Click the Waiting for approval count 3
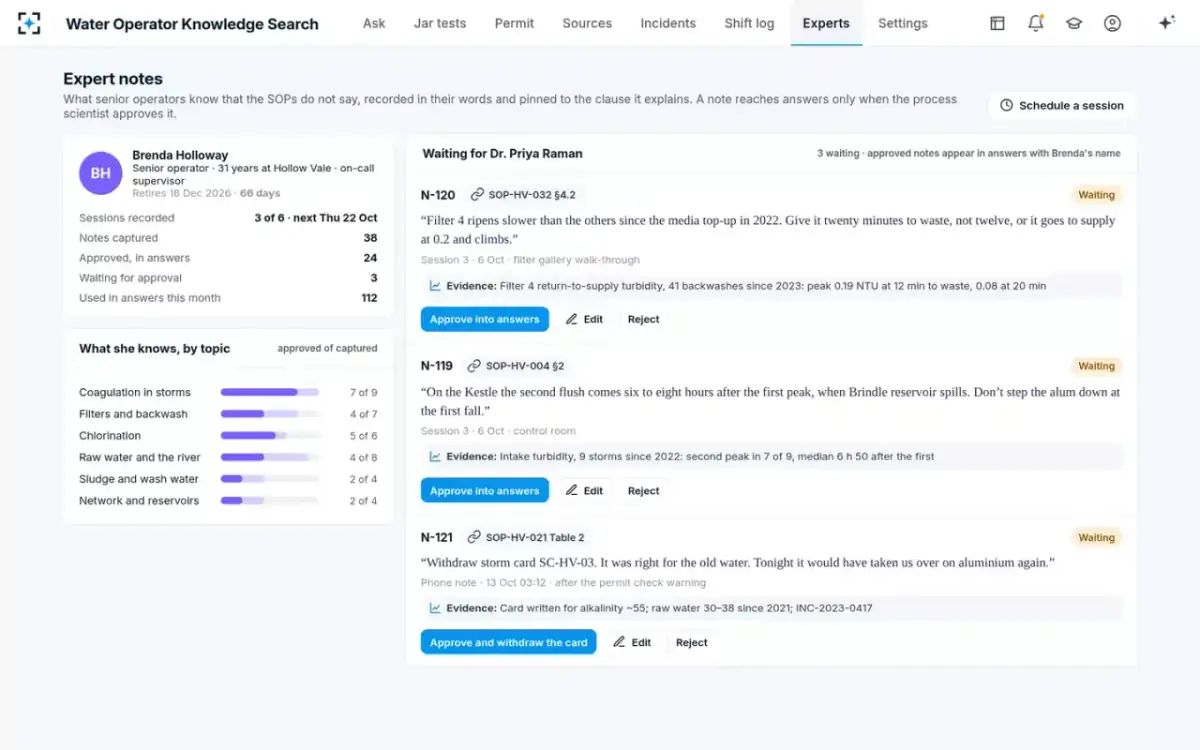Image resolution: width=1200 pixels, height=750 pixels. pyautogui.click(x=374, y=278)
